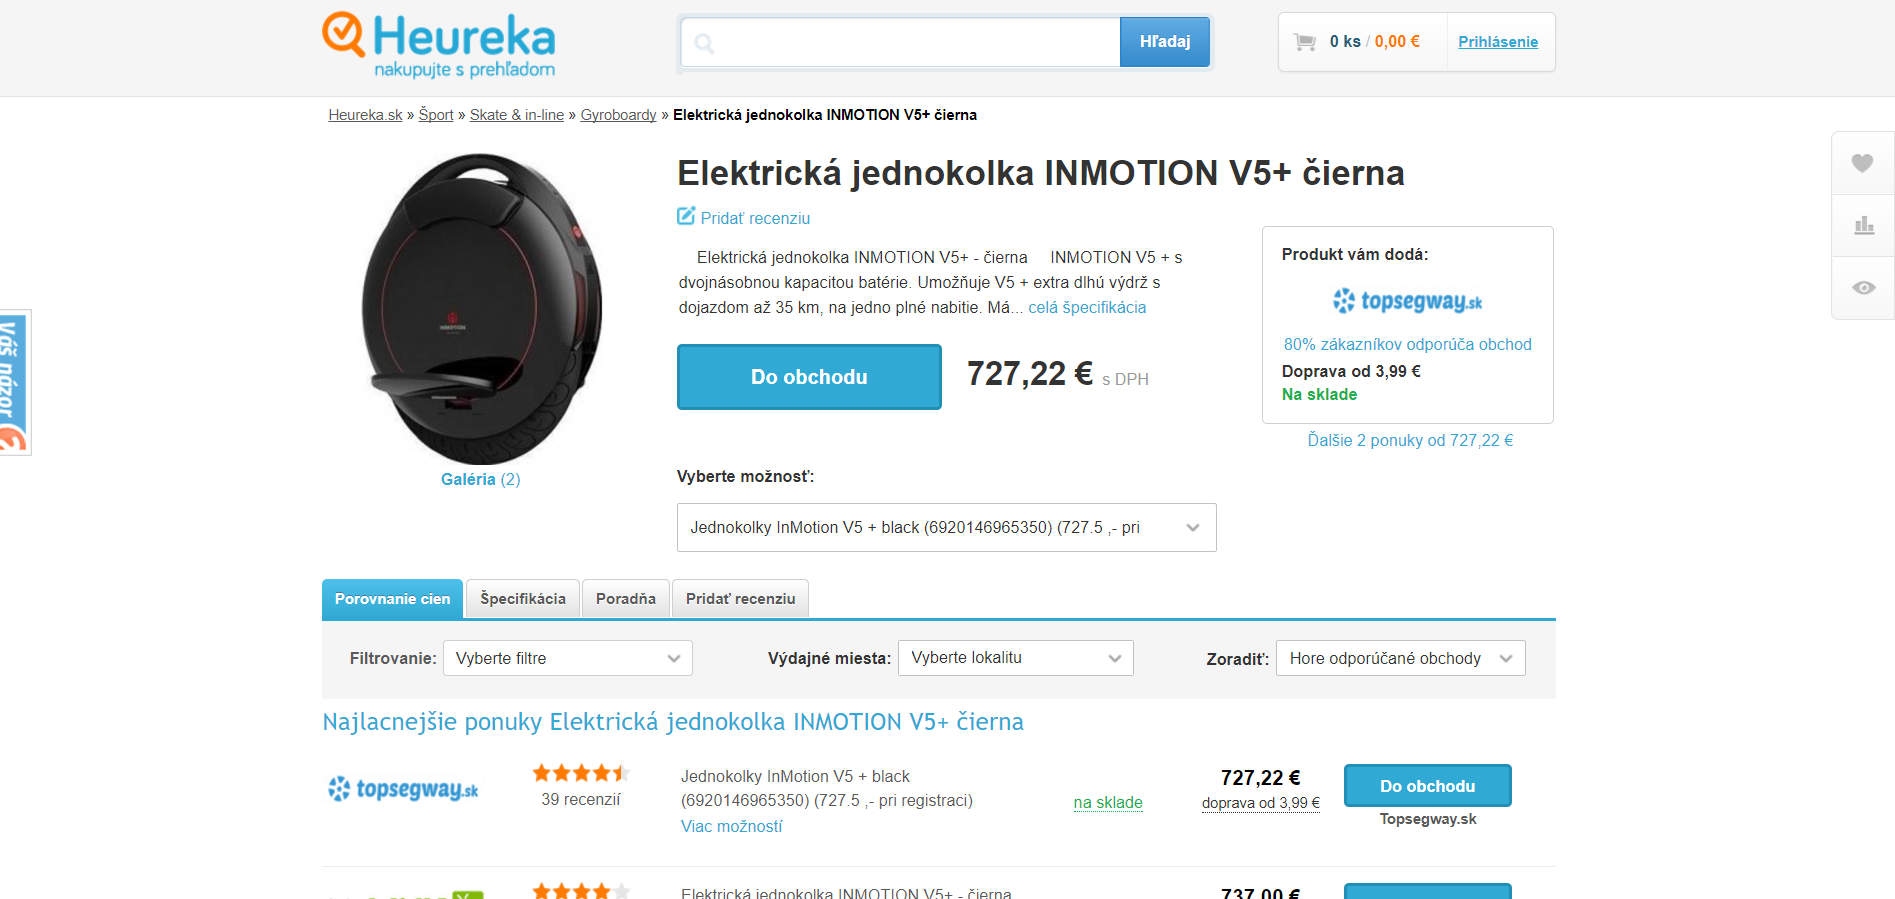
Task: Open the product image gallery thumbnail
Action: tap(481, 308)
